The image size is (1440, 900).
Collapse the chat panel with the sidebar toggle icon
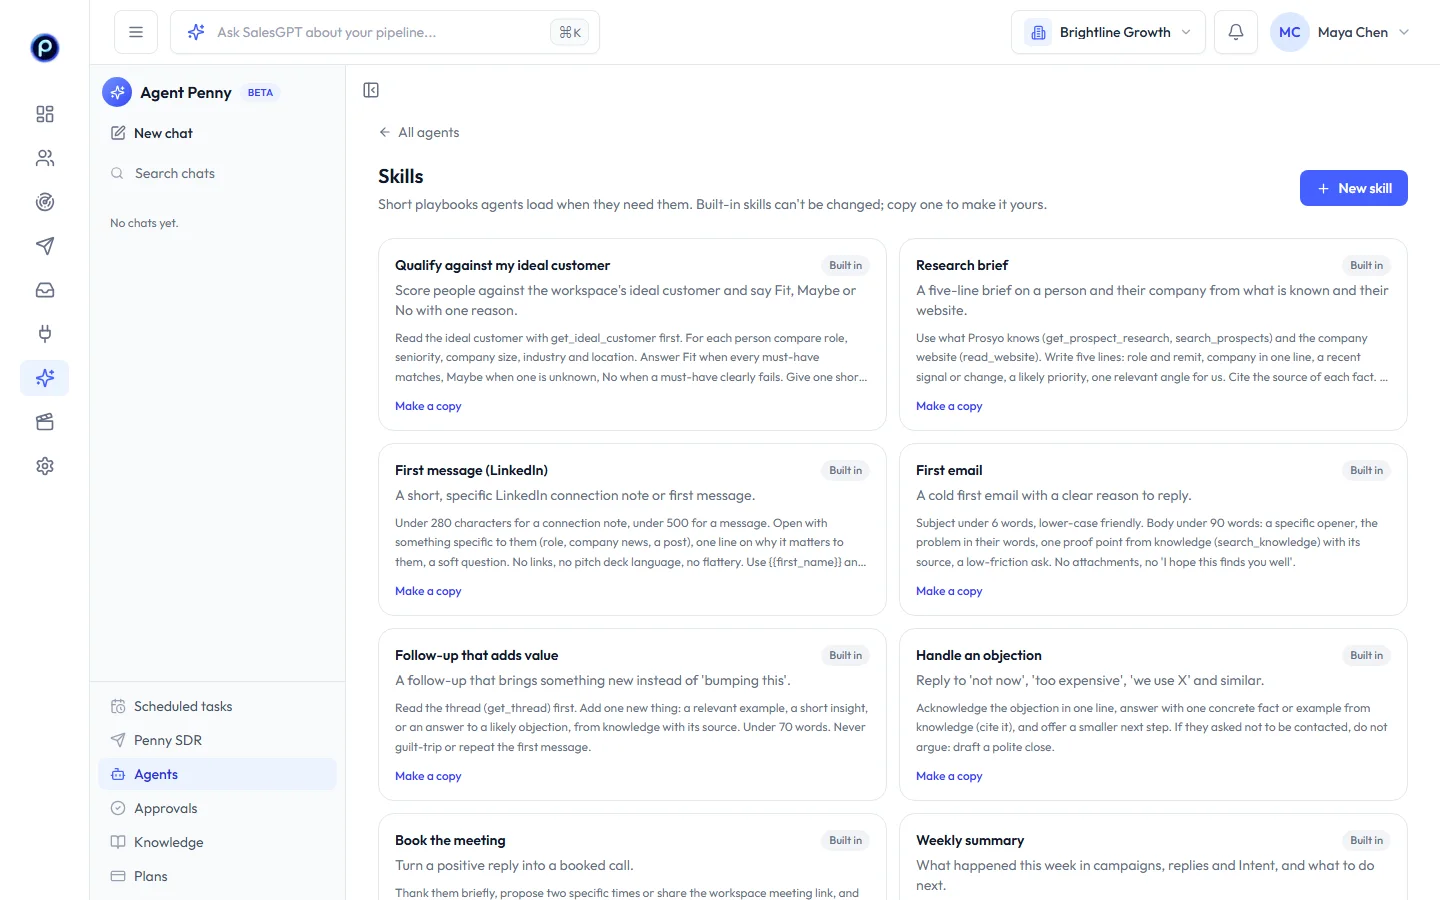[371, 90]
